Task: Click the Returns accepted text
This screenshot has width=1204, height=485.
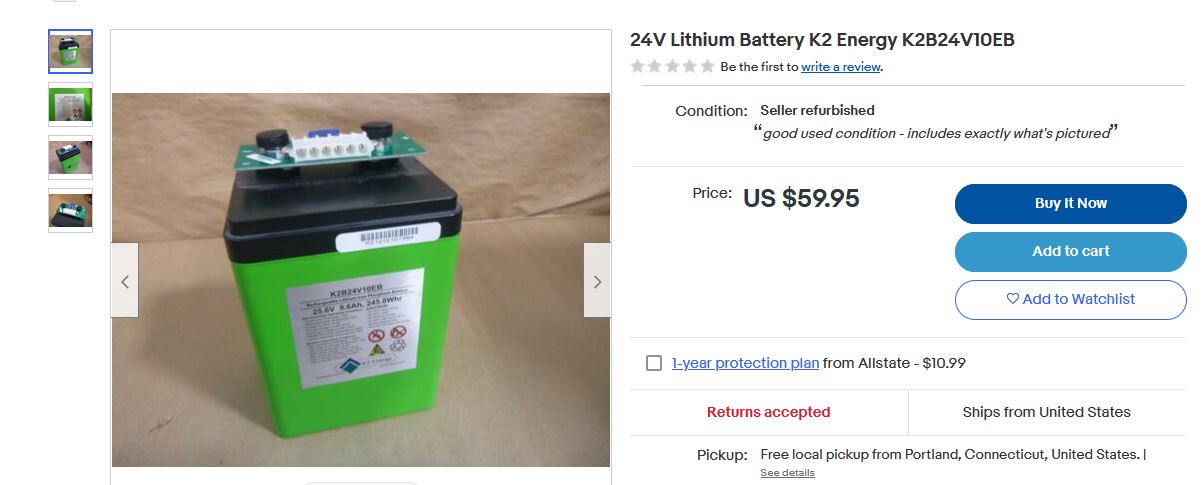Action: [x=768, y=412]
